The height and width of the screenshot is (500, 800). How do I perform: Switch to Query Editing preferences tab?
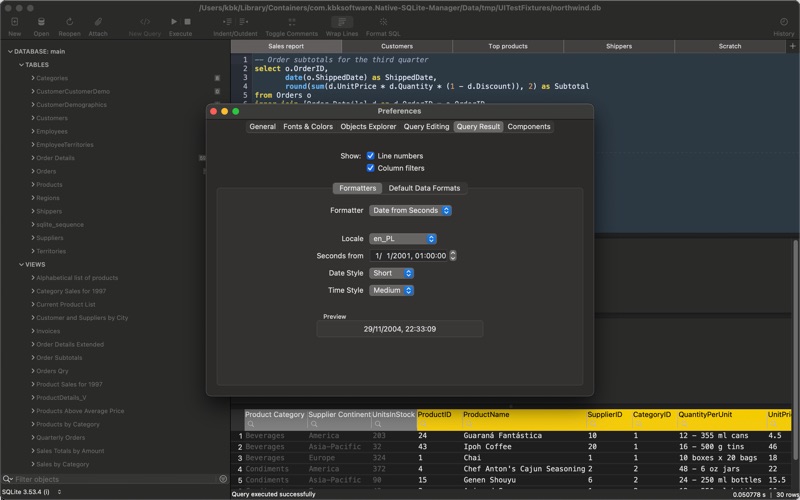427,127
